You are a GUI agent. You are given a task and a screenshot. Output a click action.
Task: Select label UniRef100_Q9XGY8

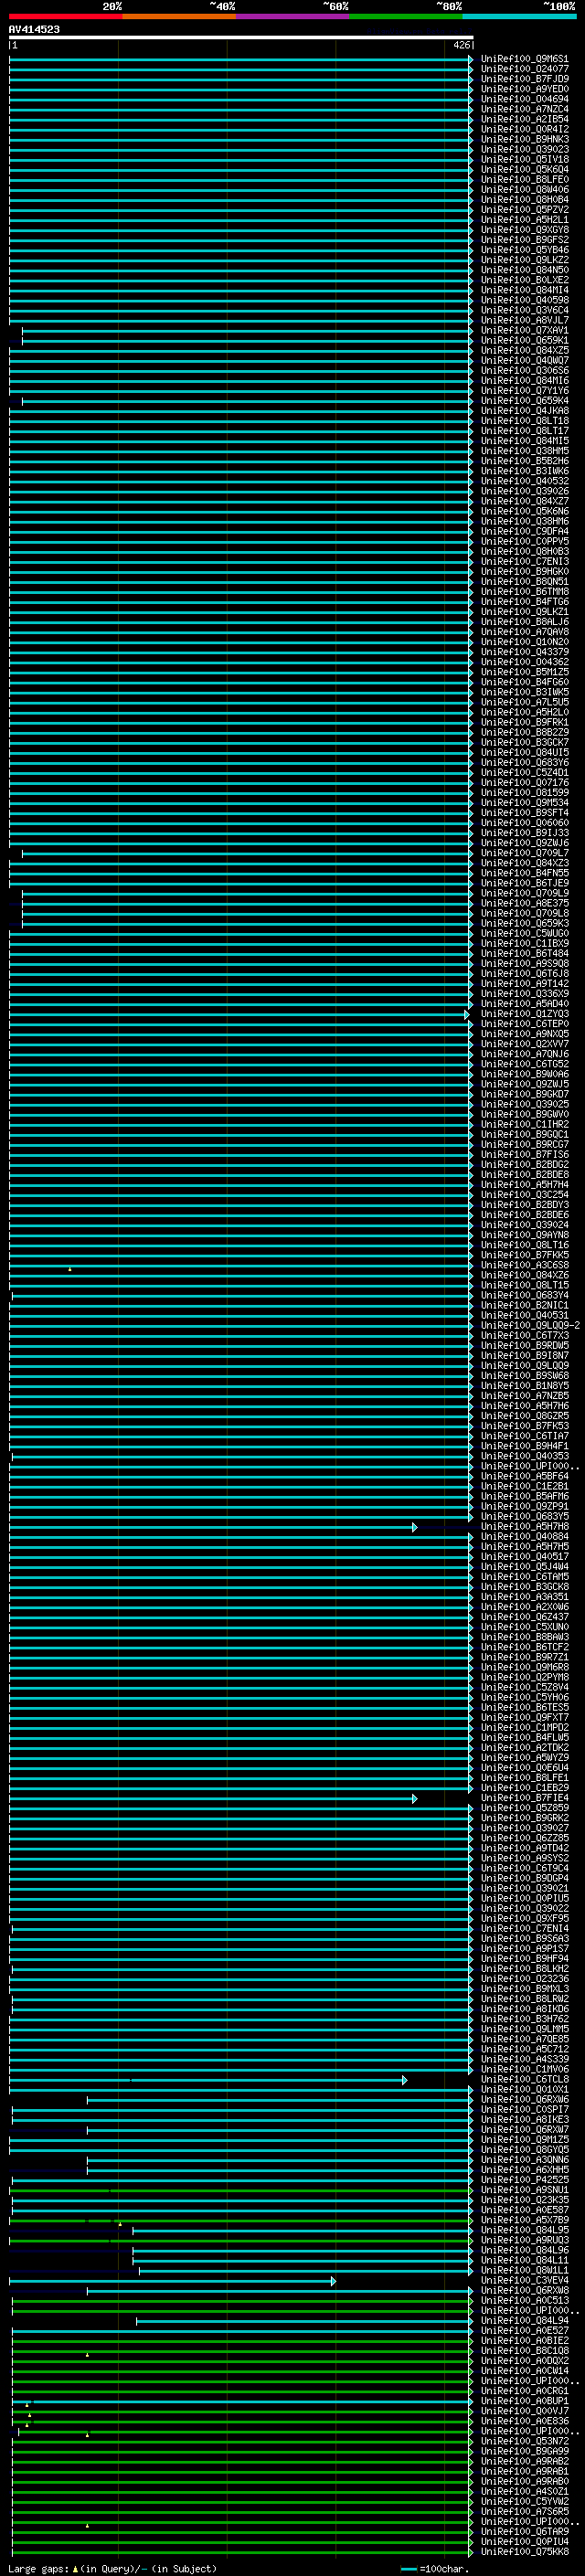(x=524, y=230)
